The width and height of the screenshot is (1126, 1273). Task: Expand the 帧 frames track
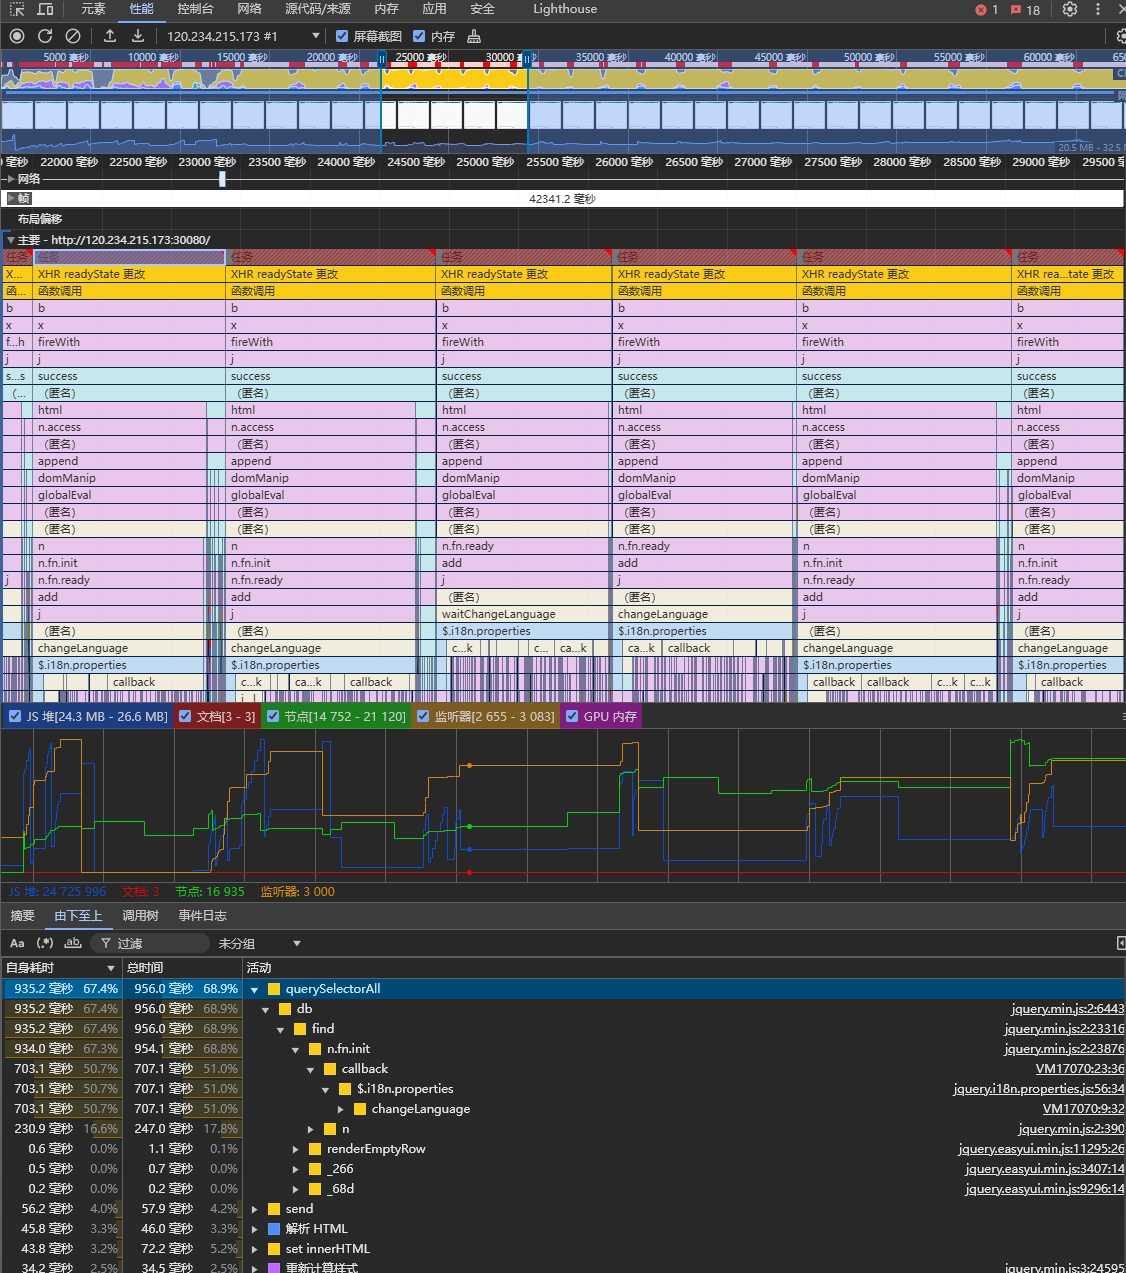[11, 199]
